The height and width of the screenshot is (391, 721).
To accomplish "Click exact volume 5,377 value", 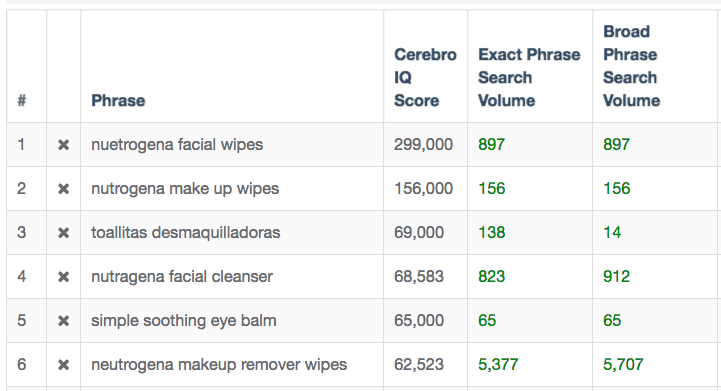I will (498, 364).
